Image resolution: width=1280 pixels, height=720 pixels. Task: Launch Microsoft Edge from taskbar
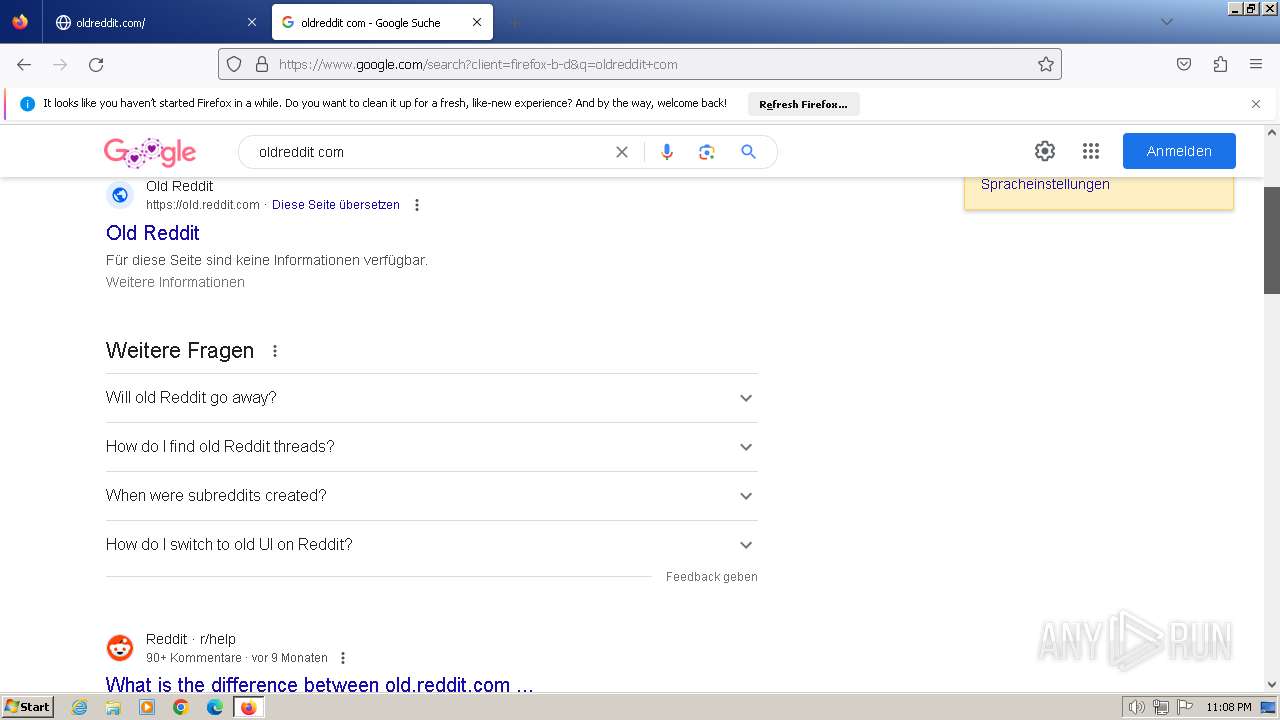pyautogui.click(x=215, y=707)
